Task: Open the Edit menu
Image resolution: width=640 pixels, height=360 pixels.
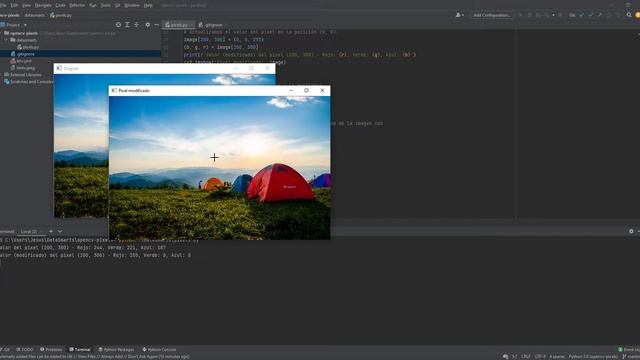Action: 14,5
